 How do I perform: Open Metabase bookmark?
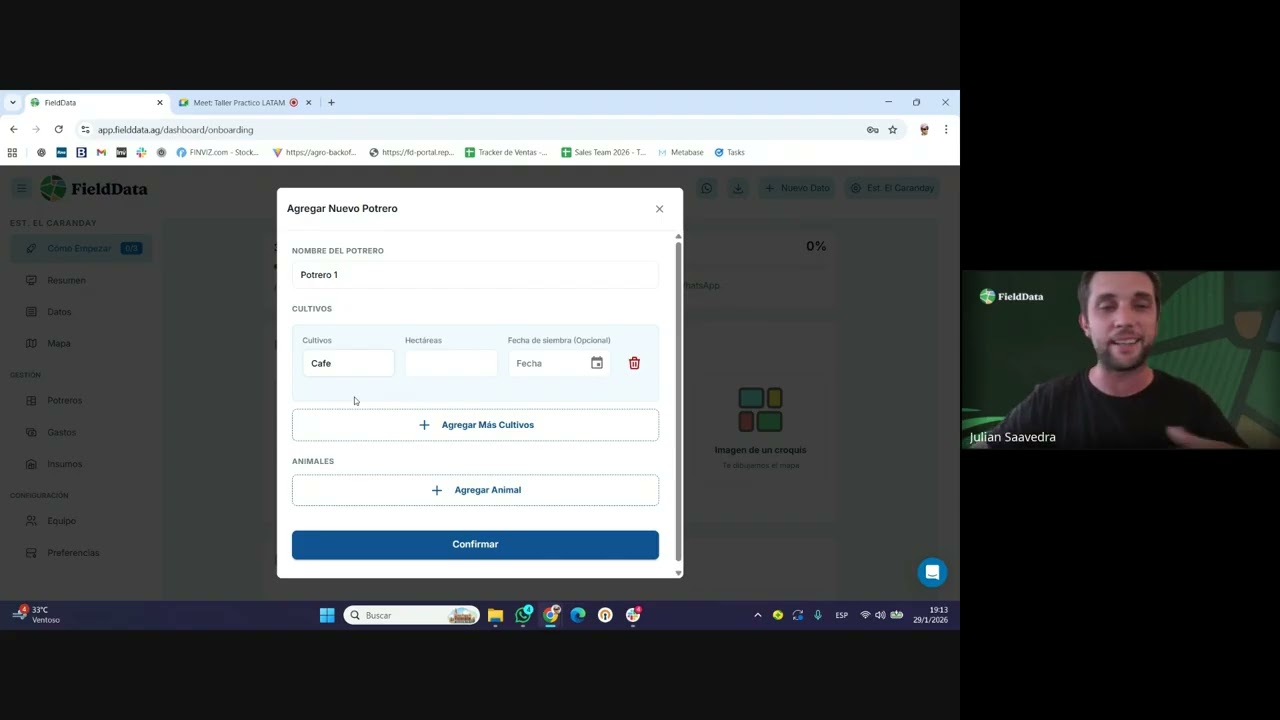pyautogui.click(x=680, y=152)
